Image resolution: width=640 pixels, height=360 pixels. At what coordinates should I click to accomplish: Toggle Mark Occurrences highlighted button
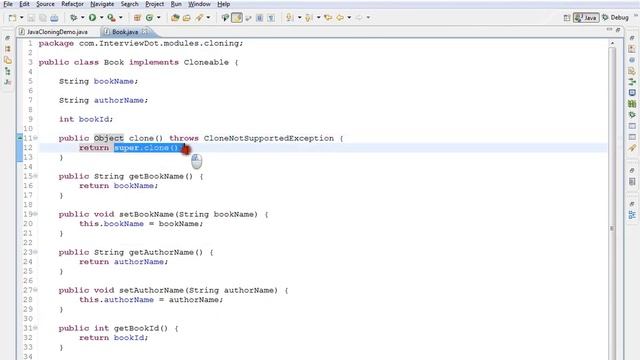coord(237,18)
